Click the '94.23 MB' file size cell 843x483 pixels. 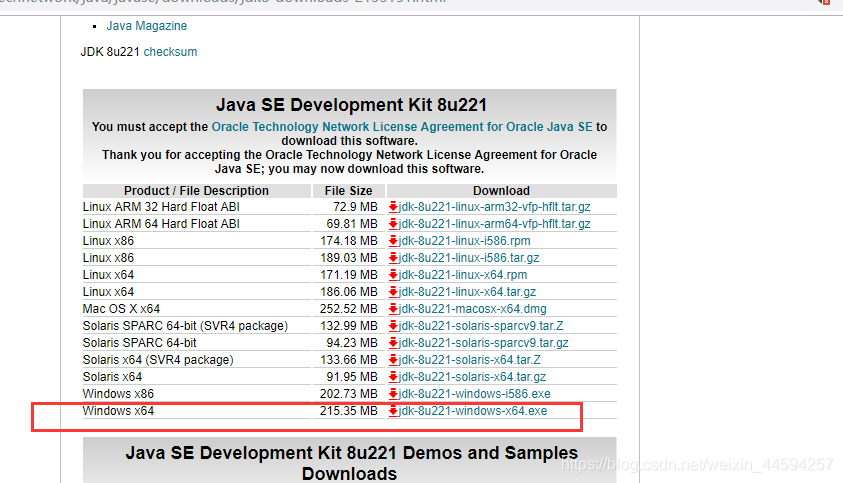[x=348, y=343]
